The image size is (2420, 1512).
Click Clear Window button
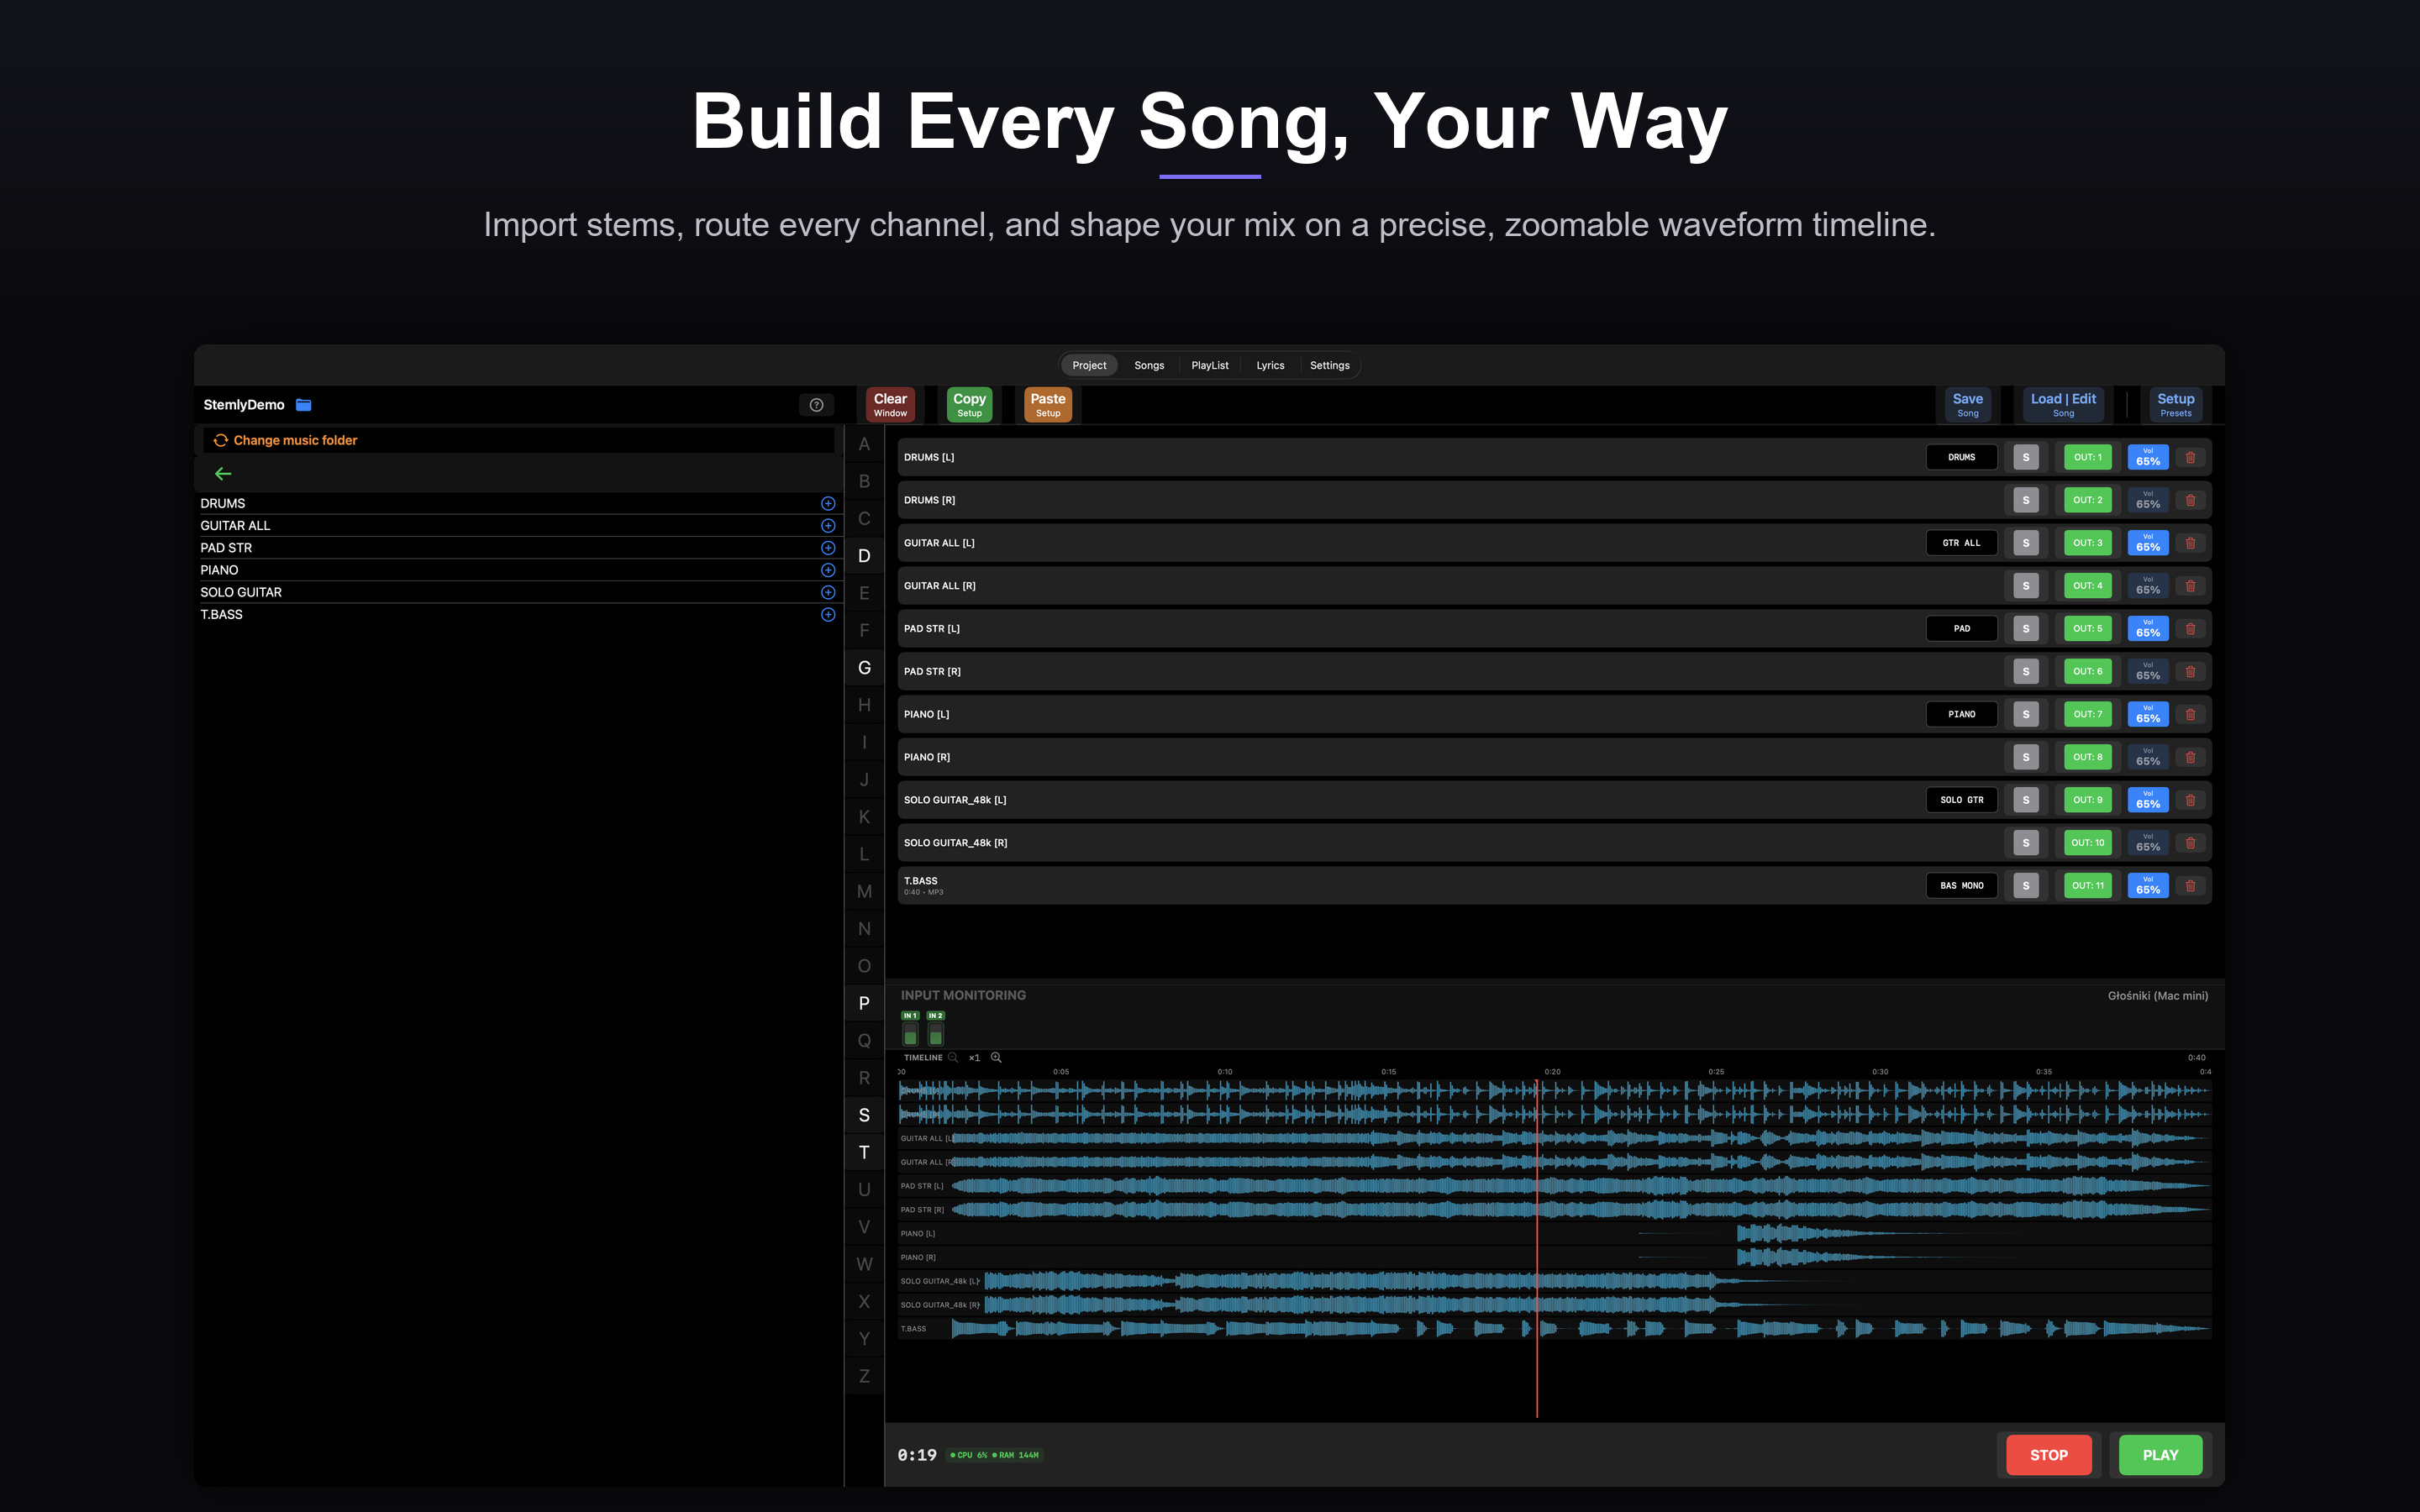click(x=890, y=405)
